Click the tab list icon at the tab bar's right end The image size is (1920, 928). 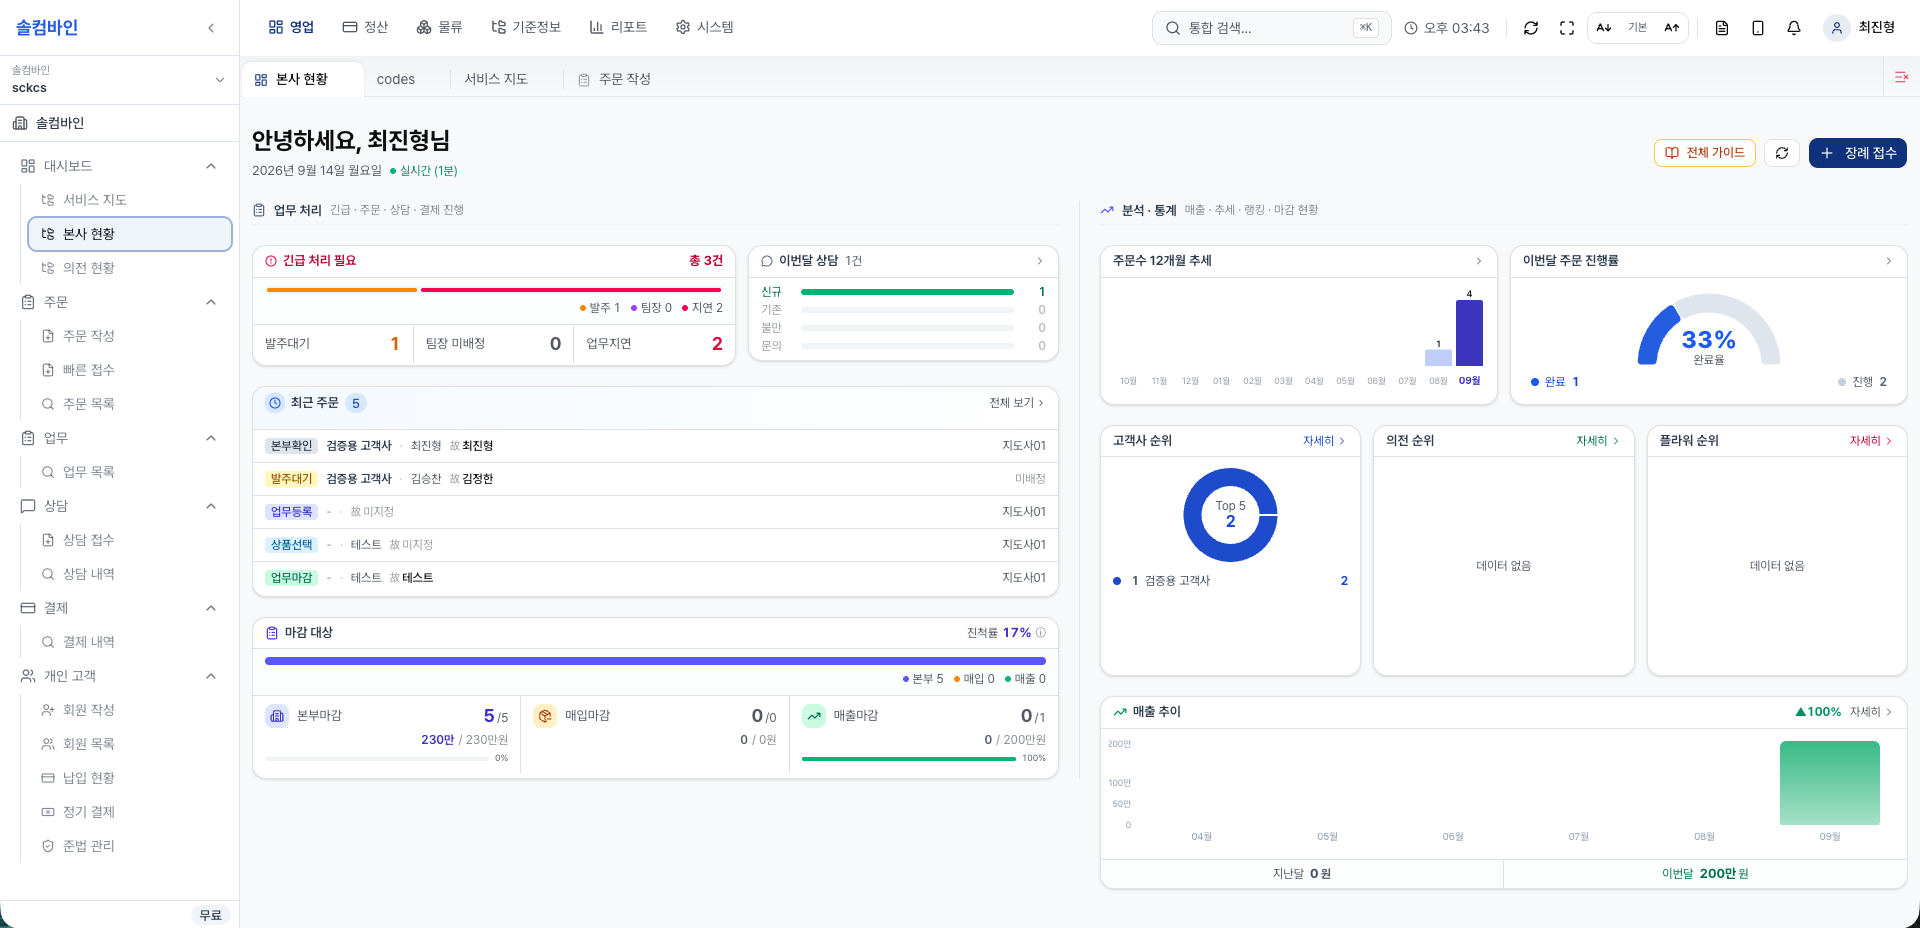pyautogui.click(x=1901, y=77)
